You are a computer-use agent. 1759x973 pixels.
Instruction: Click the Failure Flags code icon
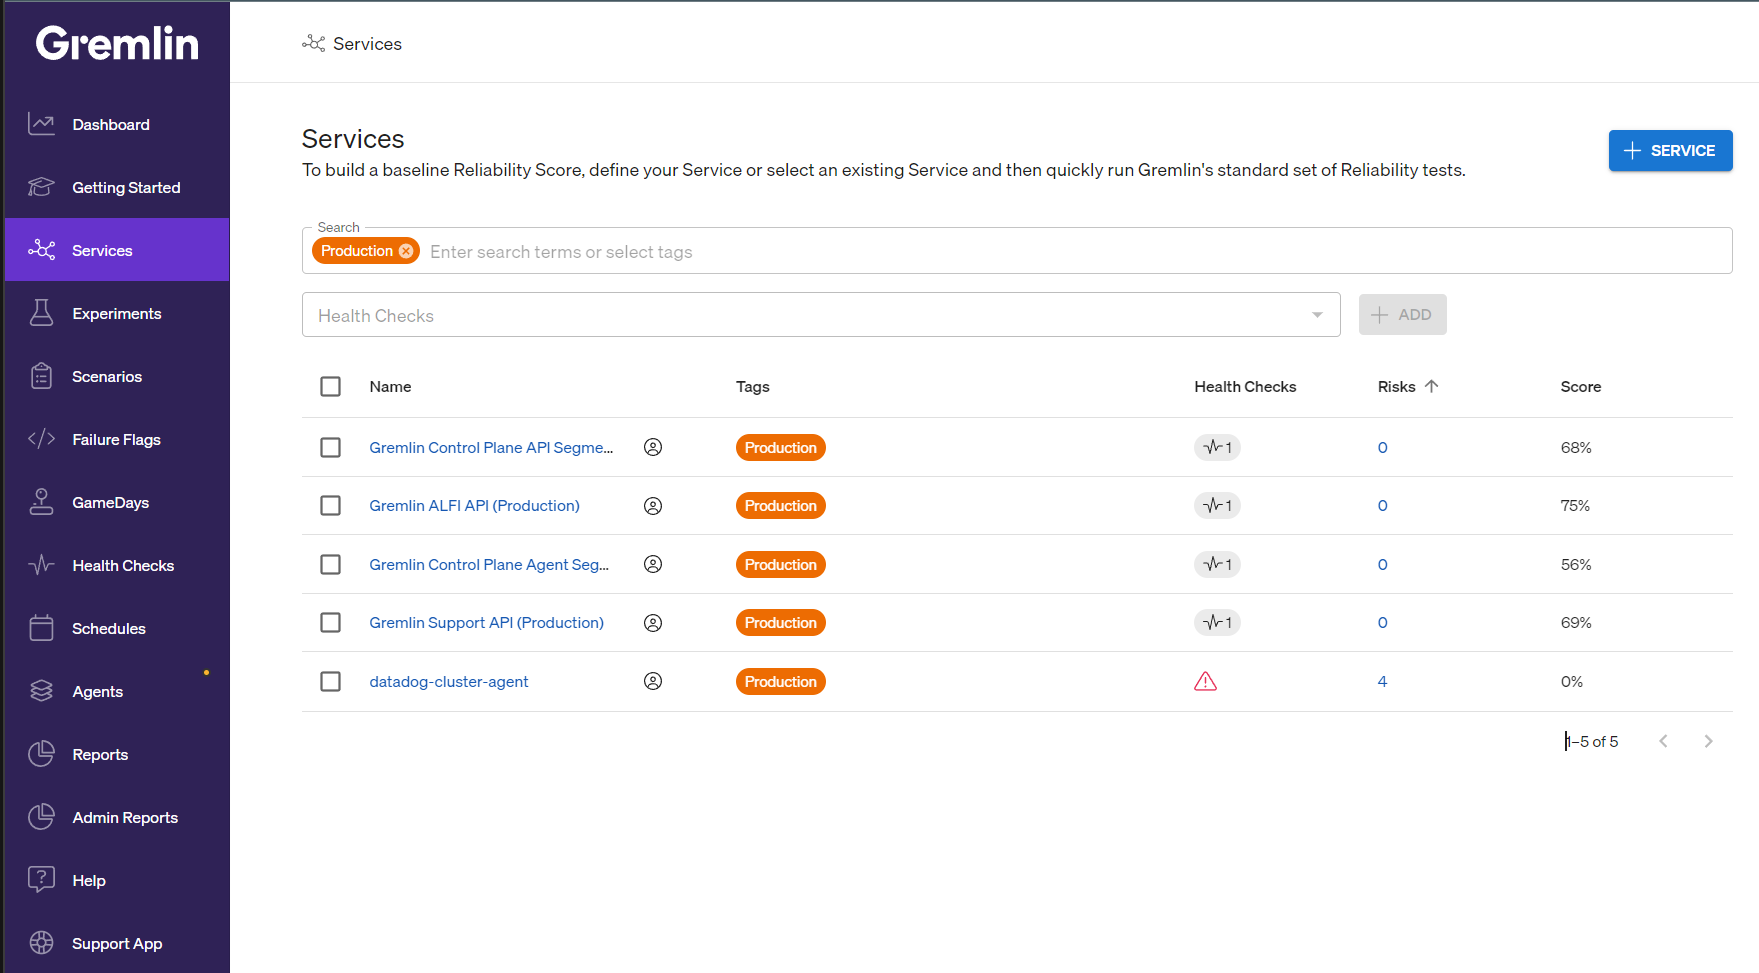pos(41,439)
